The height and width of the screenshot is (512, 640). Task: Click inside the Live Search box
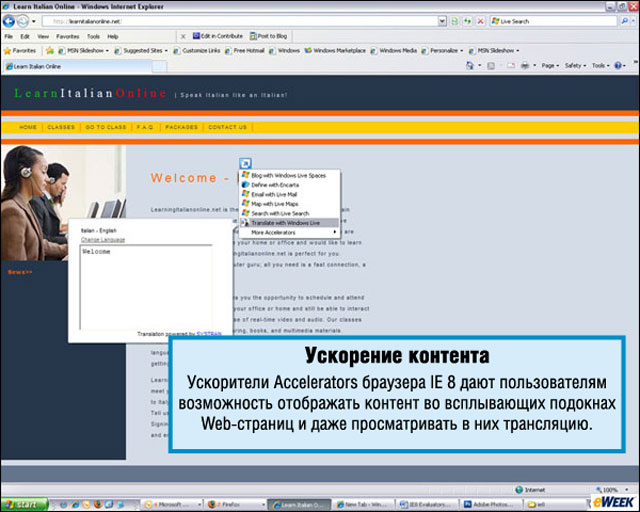[554, 21]
